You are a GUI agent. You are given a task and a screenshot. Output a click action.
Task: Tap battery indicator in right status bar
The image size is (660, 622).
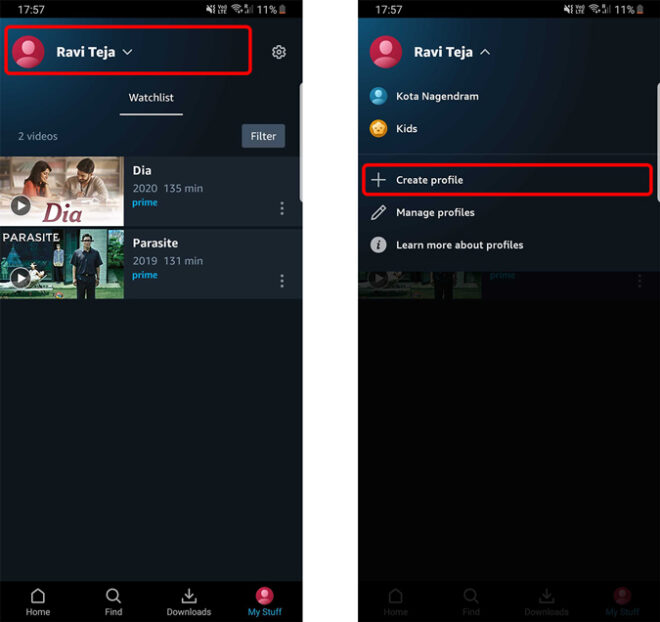pyautogui.click(x=640, y=9)
